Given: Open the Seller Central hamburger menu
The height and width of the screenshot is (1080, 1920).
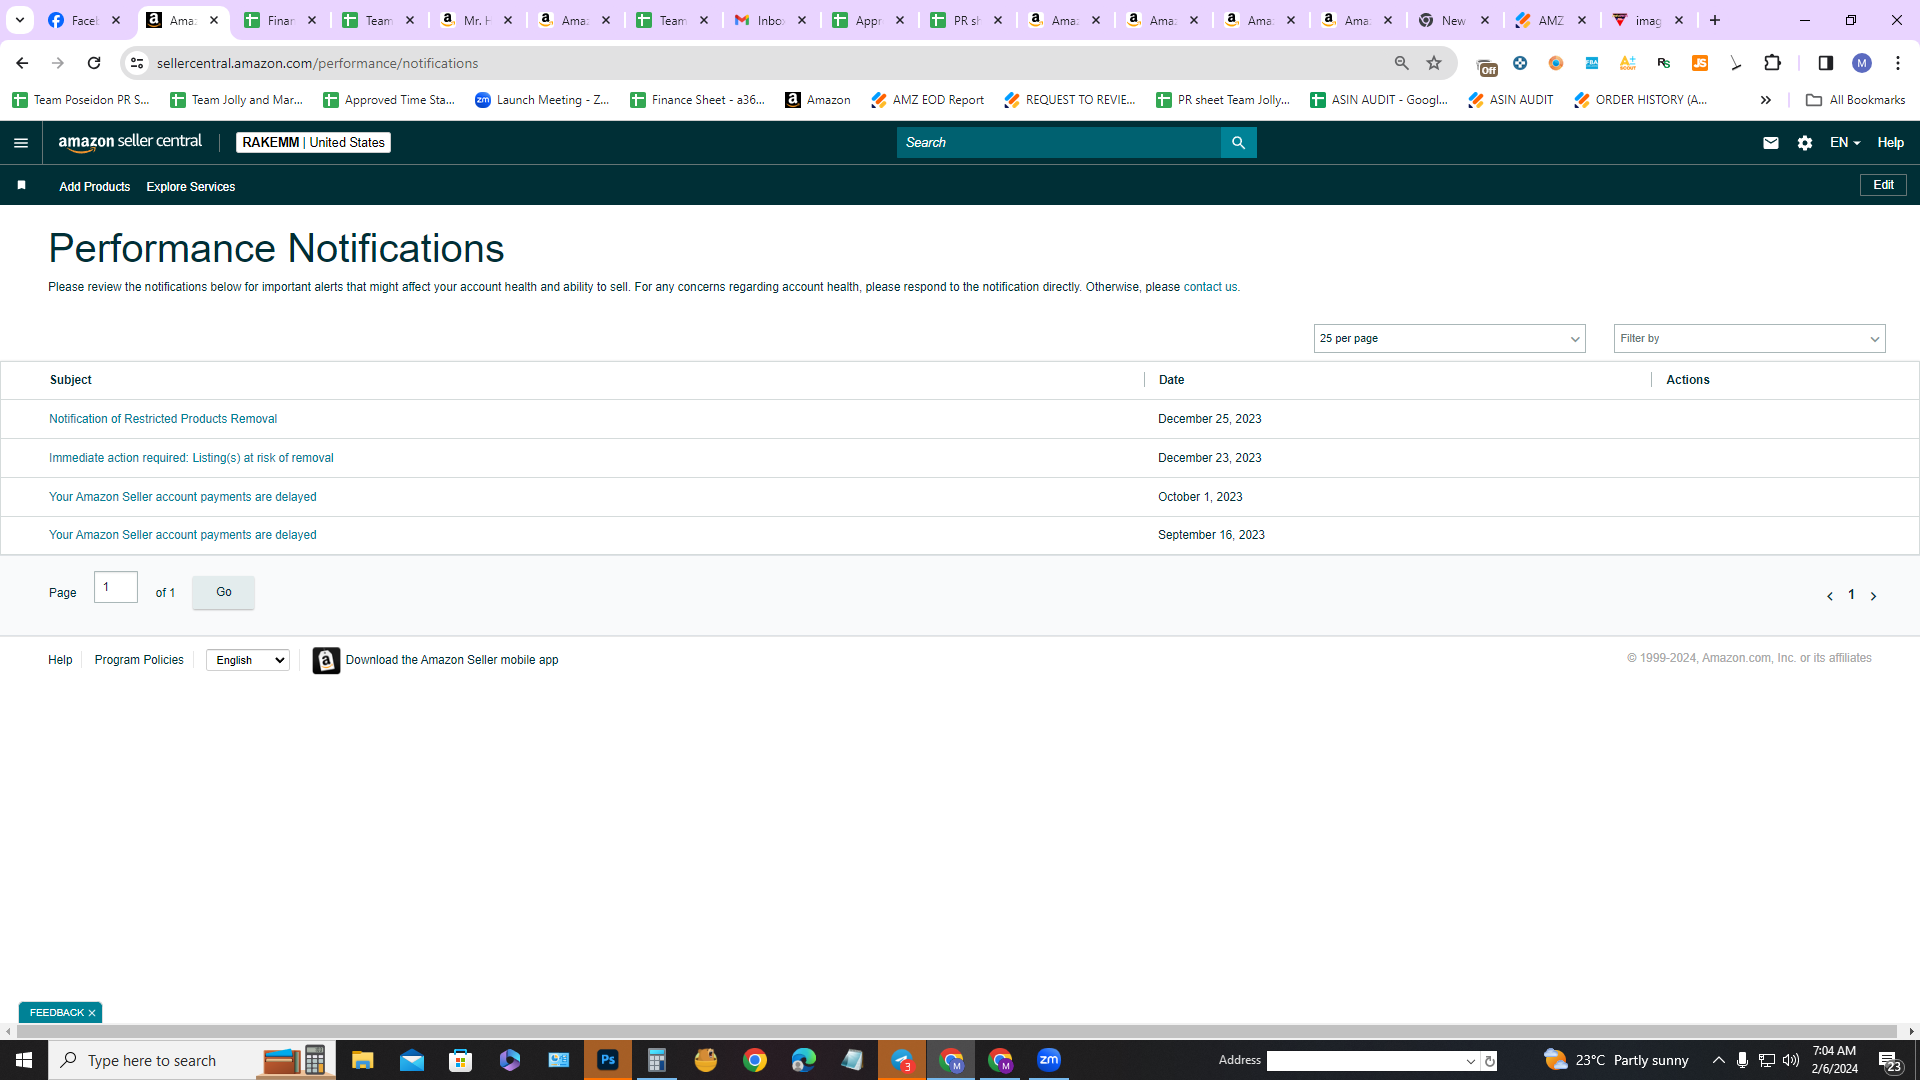Looking at the screenshot, I should [21, 143].
